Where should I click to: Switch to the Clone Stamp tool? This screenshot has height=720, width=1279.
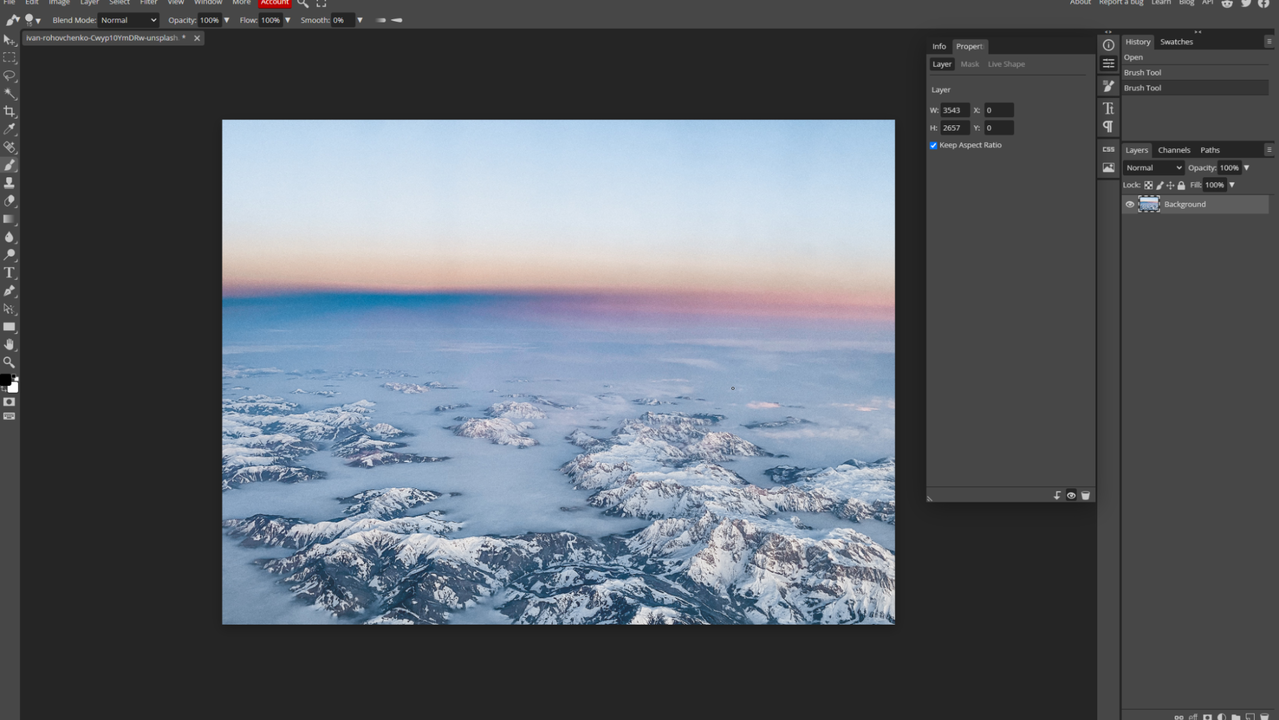click(11, 183)
